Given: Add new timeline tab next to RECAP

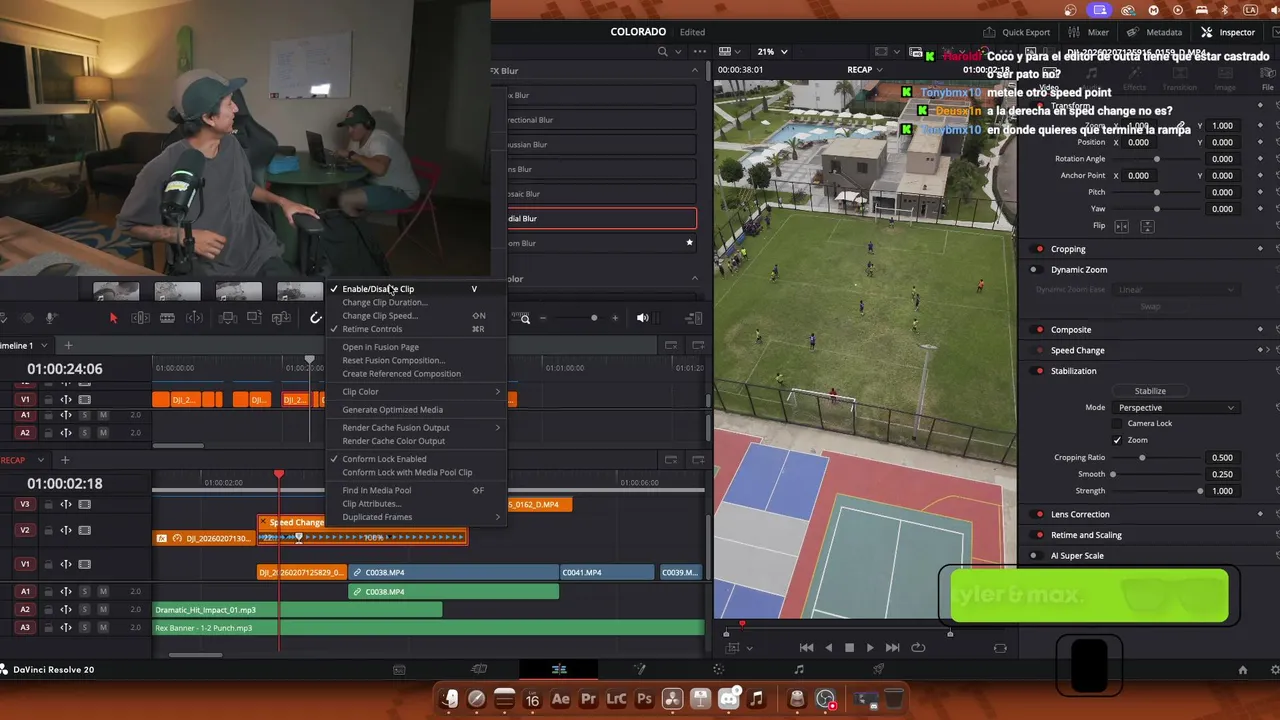Looking at the screenshot, I should (65, 460).
